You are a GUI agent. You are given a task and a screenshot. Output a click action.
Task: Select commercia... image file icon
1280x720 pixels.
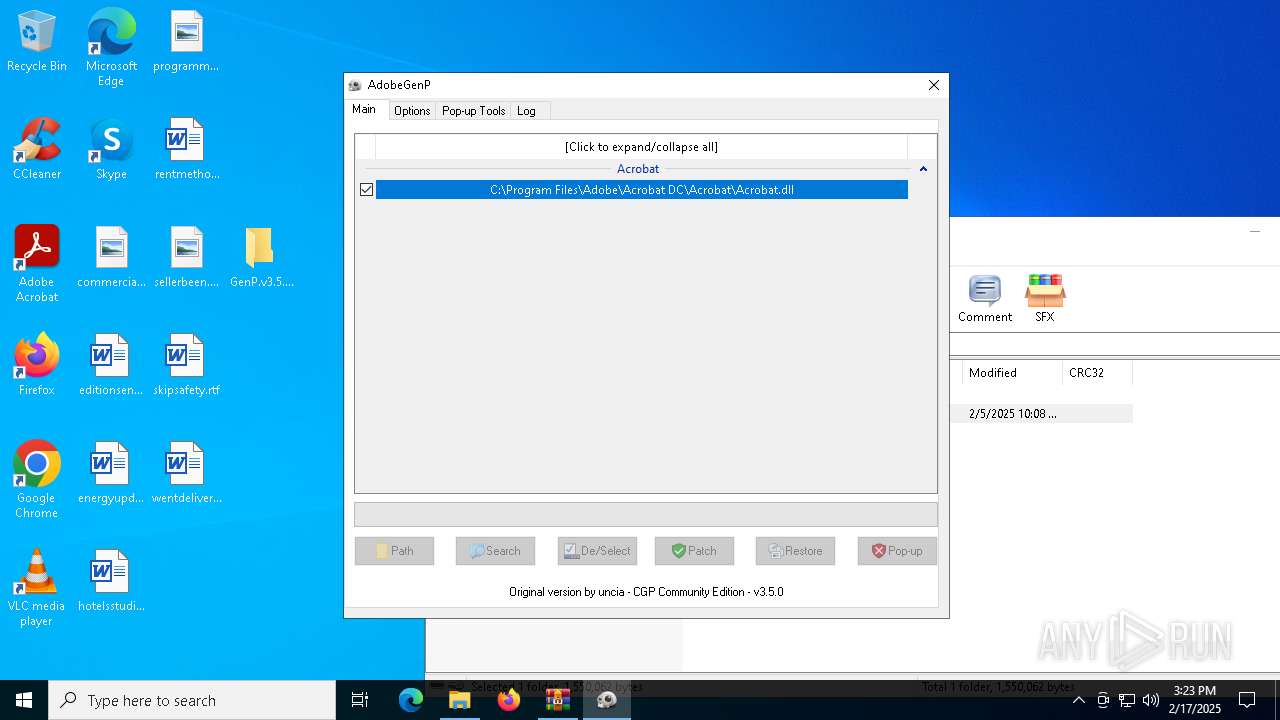[111, 258]
